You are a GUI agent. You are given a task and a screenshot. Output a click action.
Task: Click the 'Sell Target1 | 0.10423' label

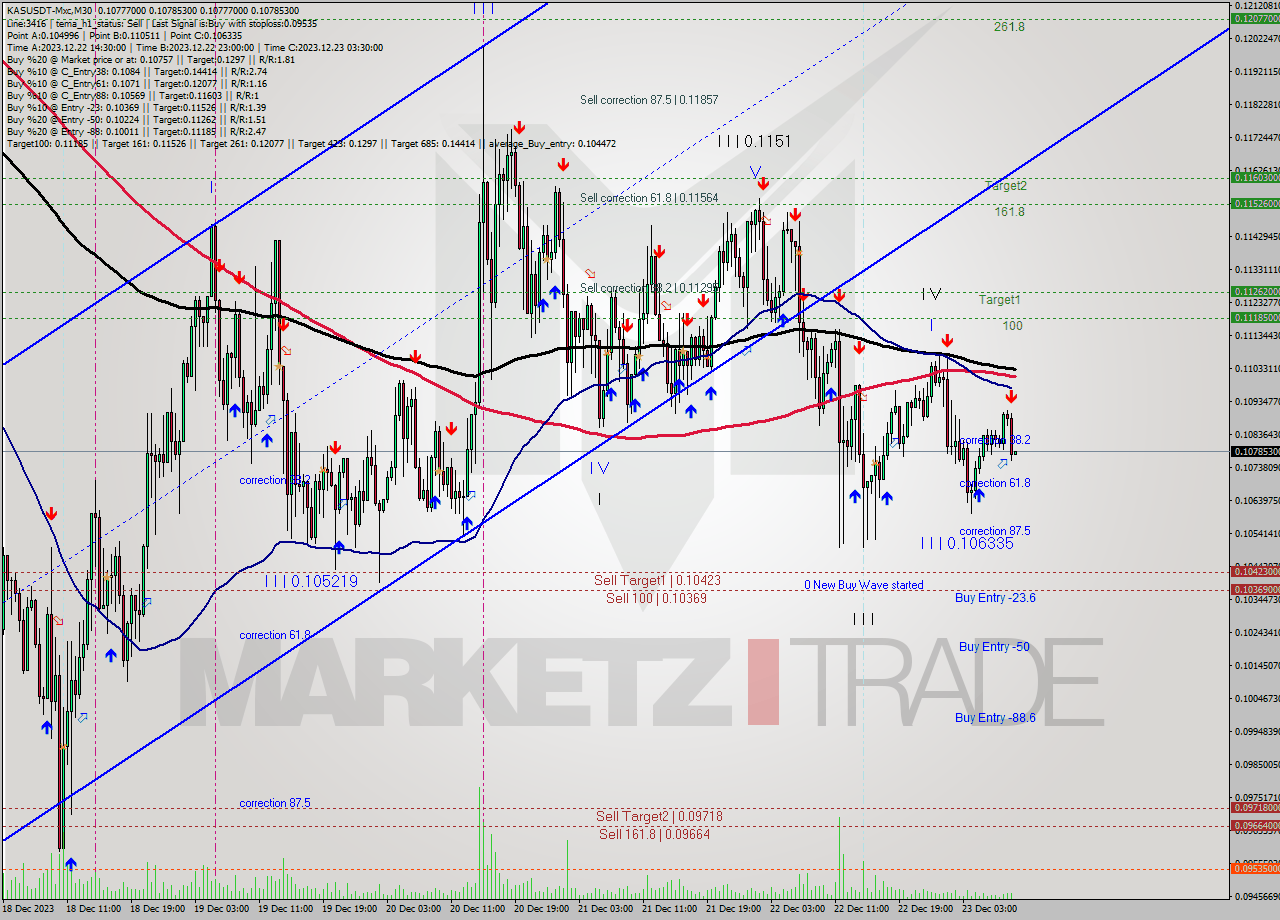[x=657, y=580]
